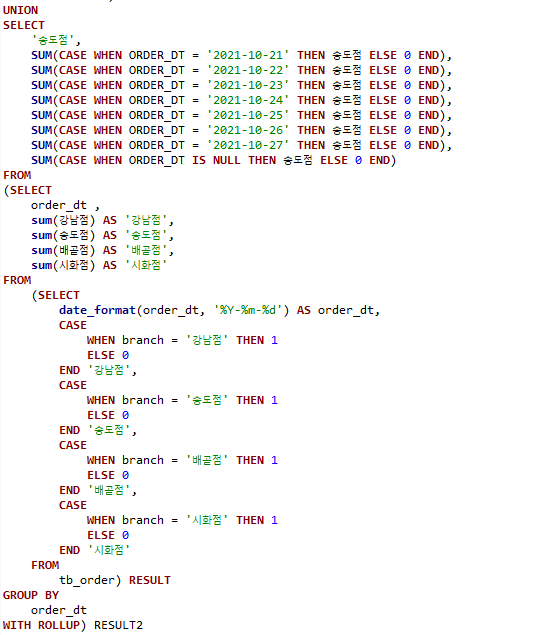The image size is (538, 635).
Task: Select the date string '2021-10-22'
Action: coord(248,70)
